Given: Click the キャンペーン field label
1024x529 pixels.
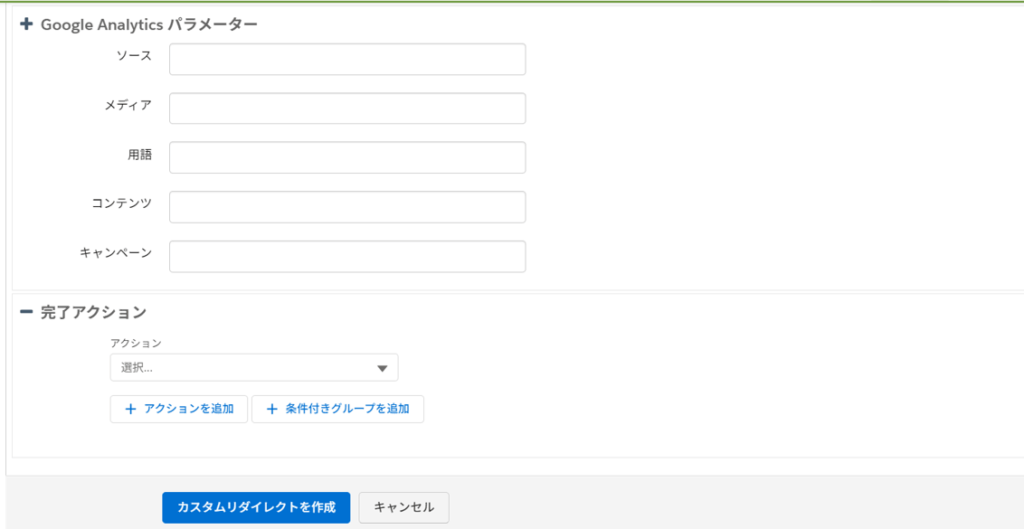Looking at the screenshot, I should (116, 252).
